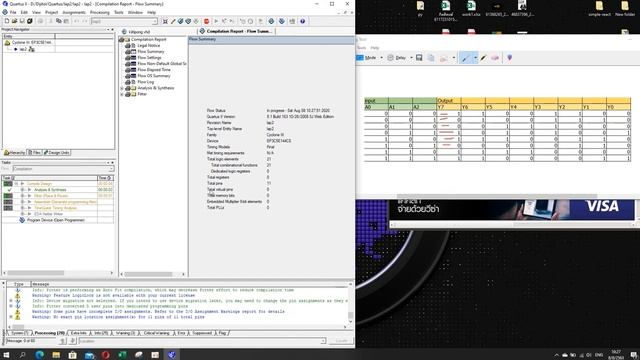
Task: Select Flow Summary in report tree
Action: [151, 51]
